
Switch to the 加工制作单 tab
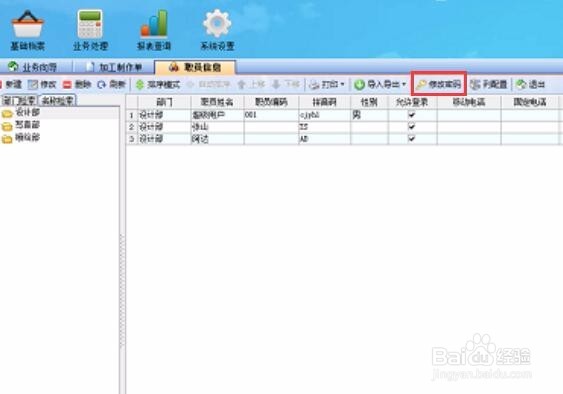point(114,67)
